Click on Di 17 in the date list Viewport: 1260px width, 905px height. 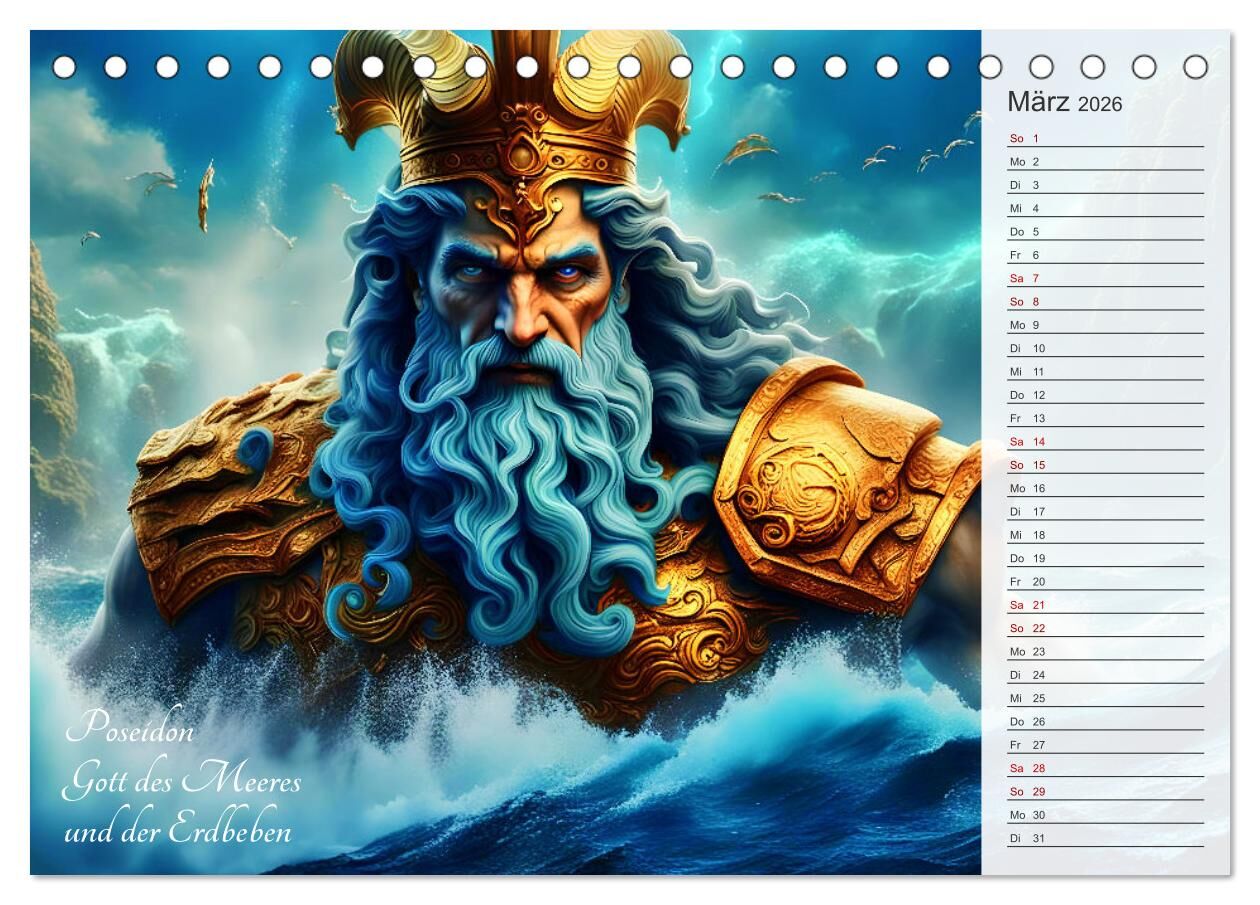tap(1104, 512)
